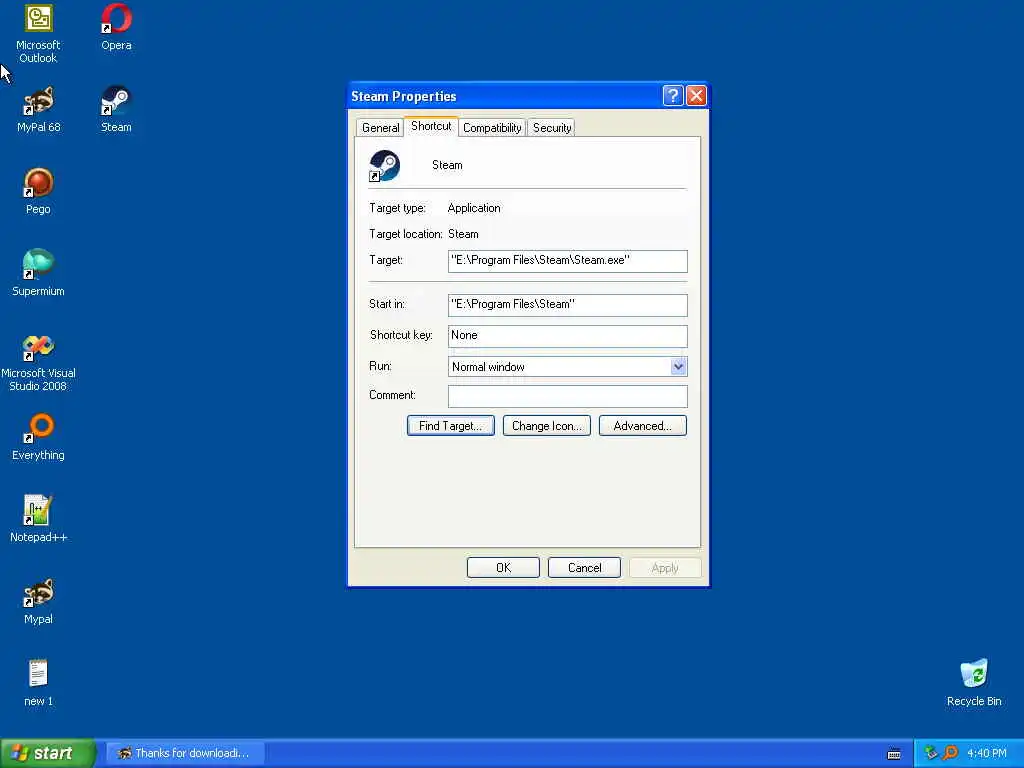1024x768 pixels.
Task: Click the Steam icon inside Properties dialog
Action: coord(384,166)
